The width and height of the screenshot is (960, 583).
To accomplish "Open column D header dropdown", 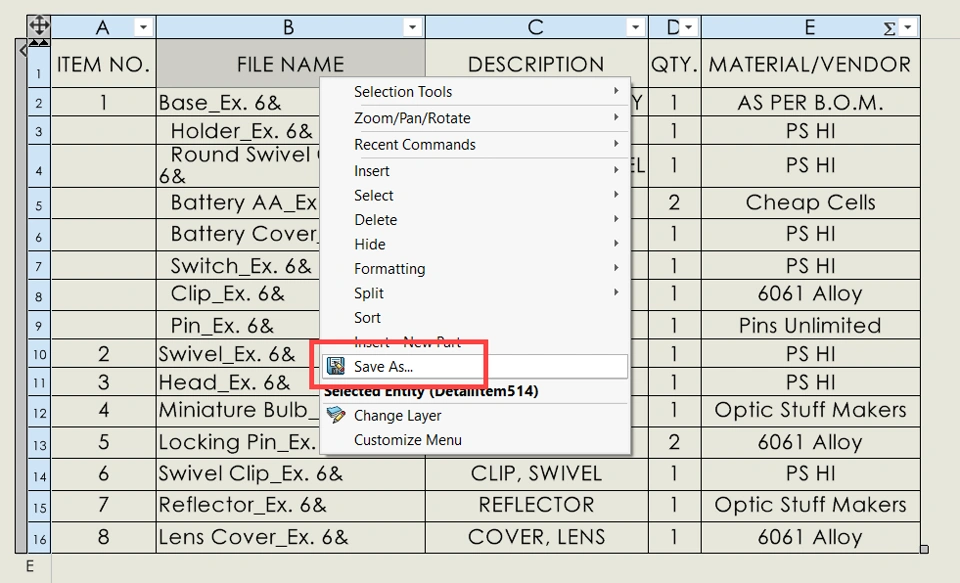I will (x=689, y=27).
